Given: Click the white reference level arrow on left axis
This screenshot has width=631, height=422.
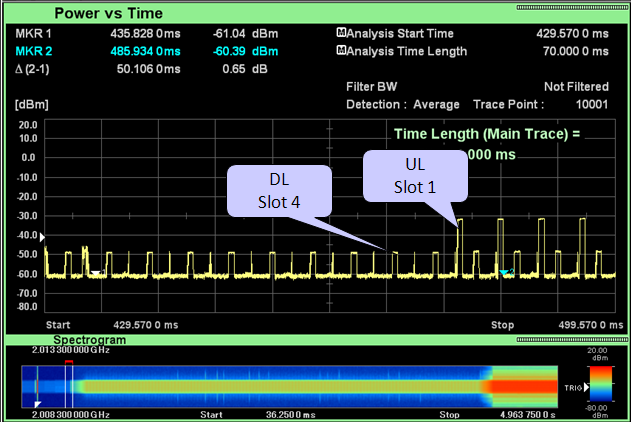Looking at the screenshot, I should pyautogui.click(x=41, y=239).
